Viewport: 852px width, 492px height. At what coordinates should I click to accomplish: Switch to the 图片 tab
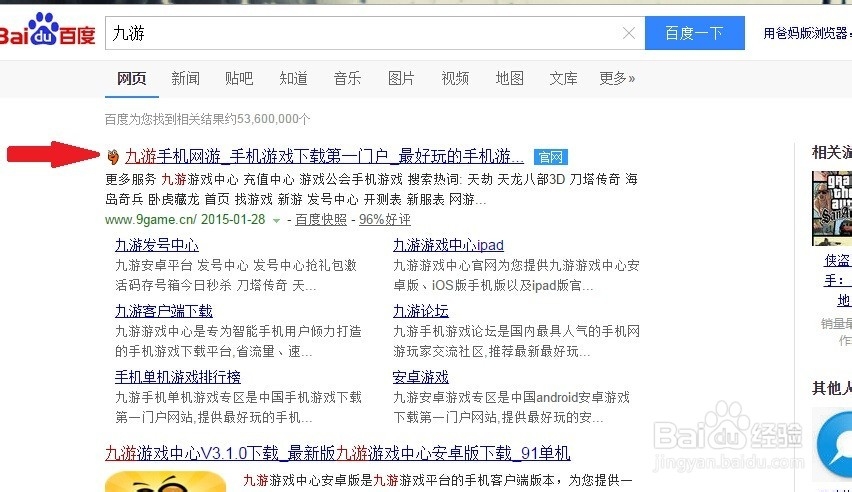401,78
